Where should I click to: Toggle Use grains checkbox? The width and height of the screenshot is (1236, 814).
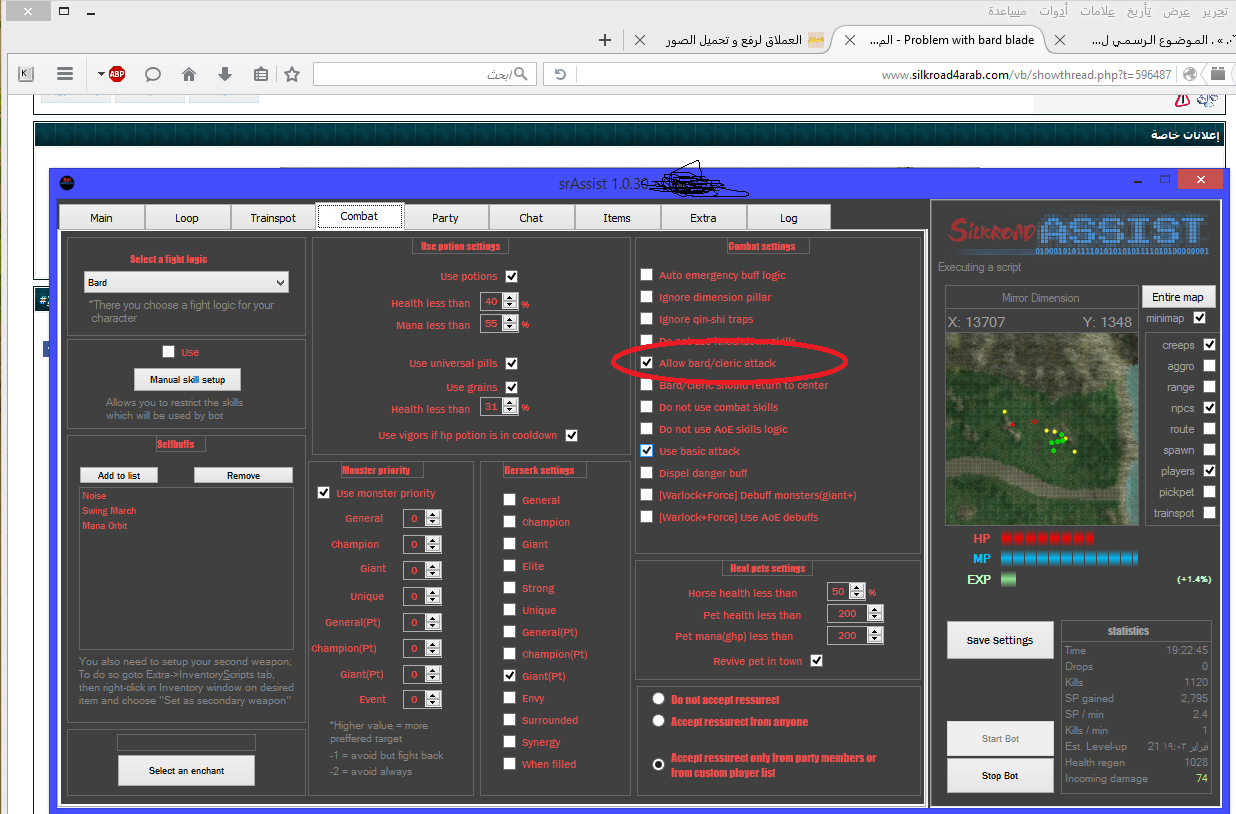click(512, 387)
